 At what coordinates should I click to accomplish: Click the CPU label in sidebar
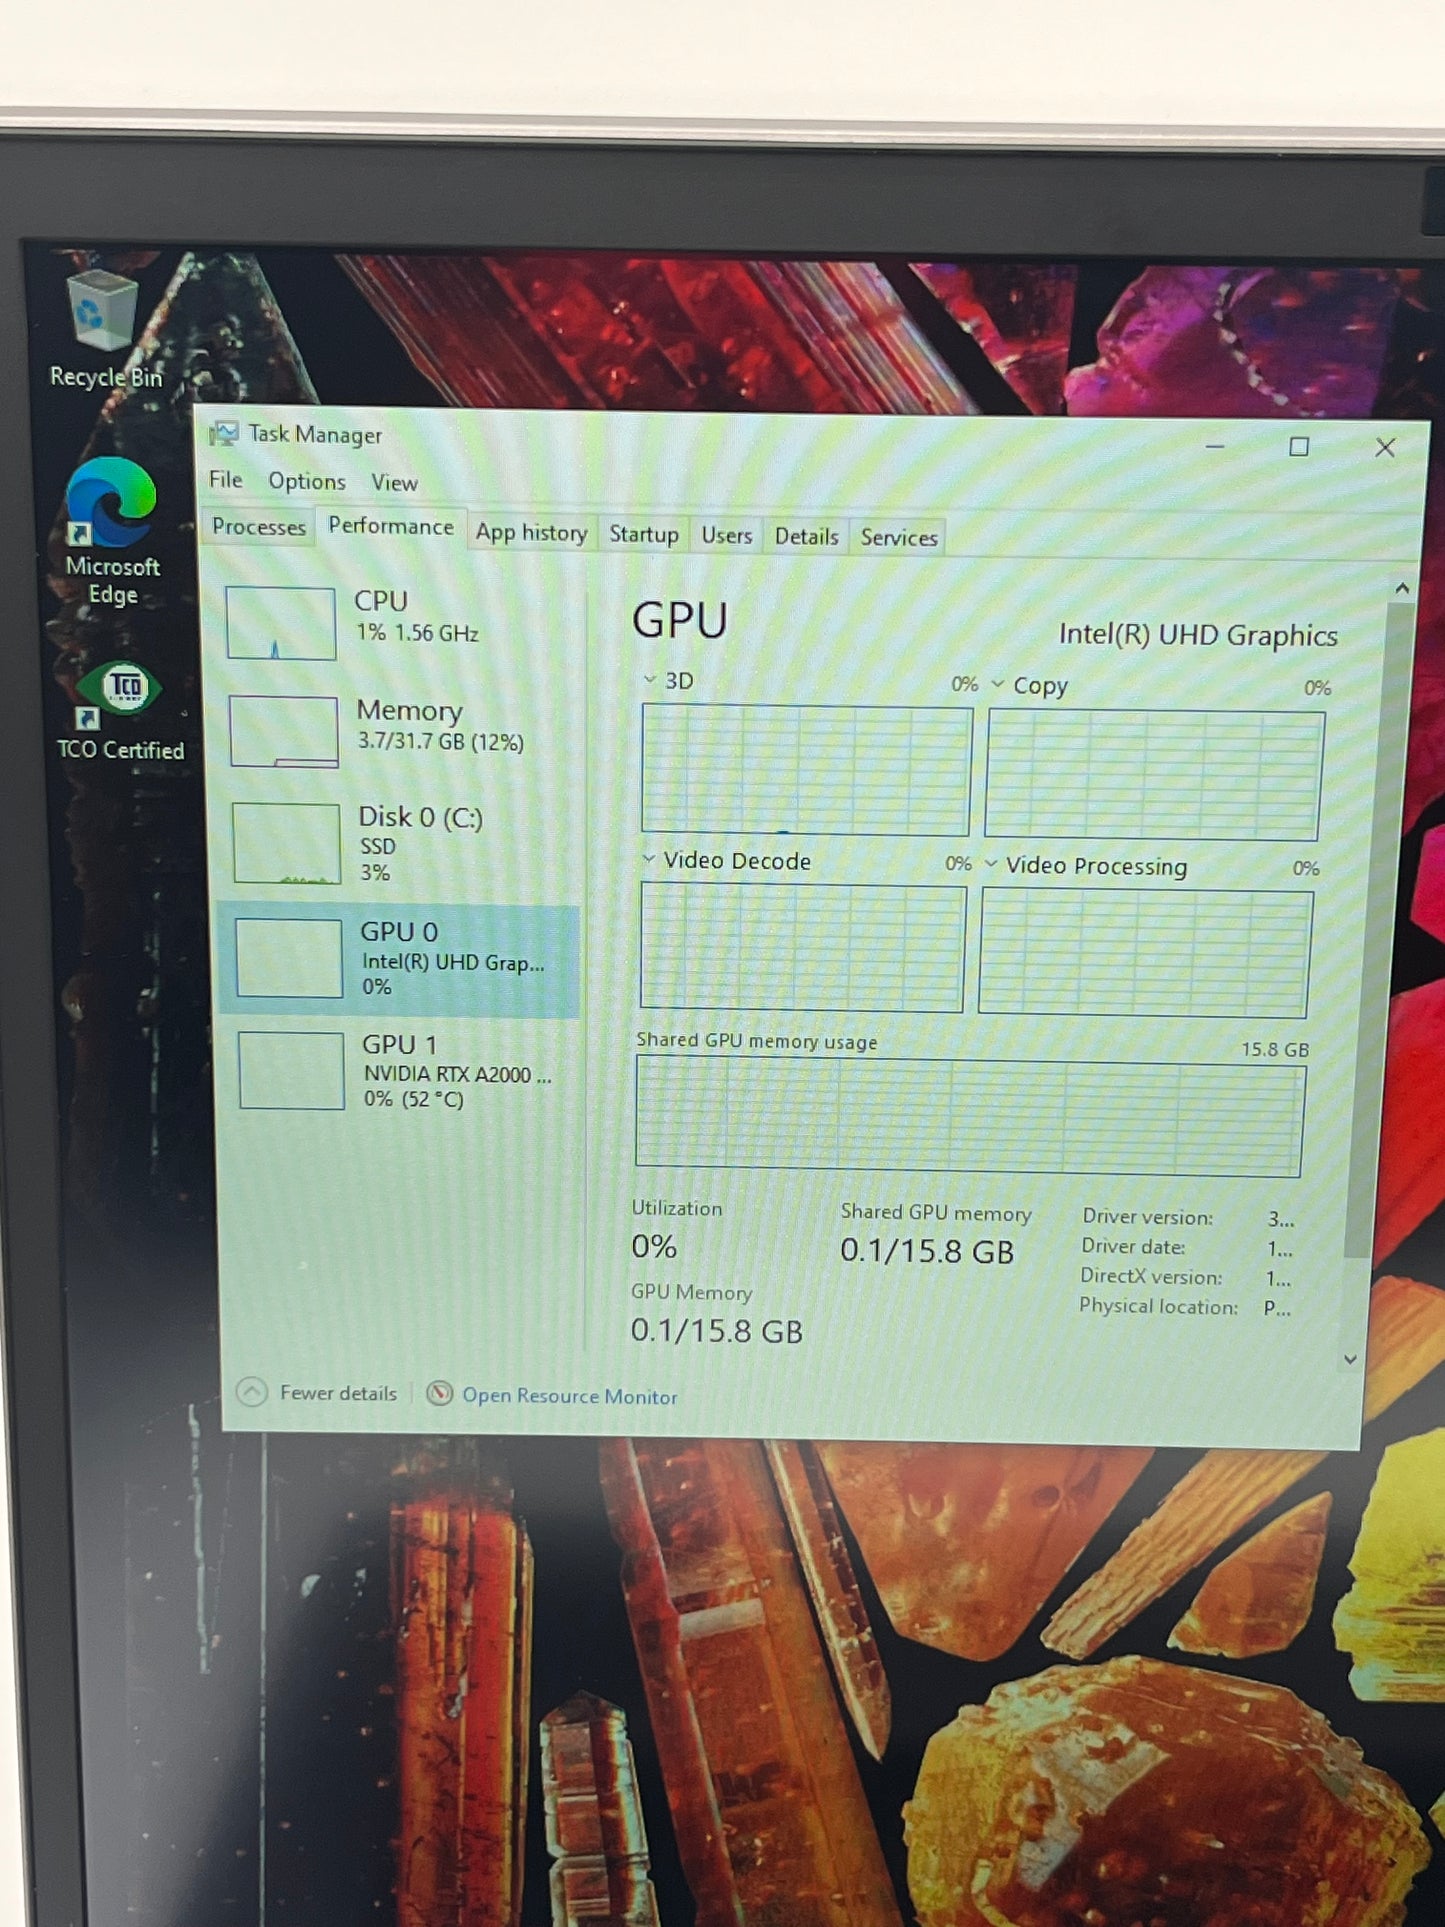(381, 601)
